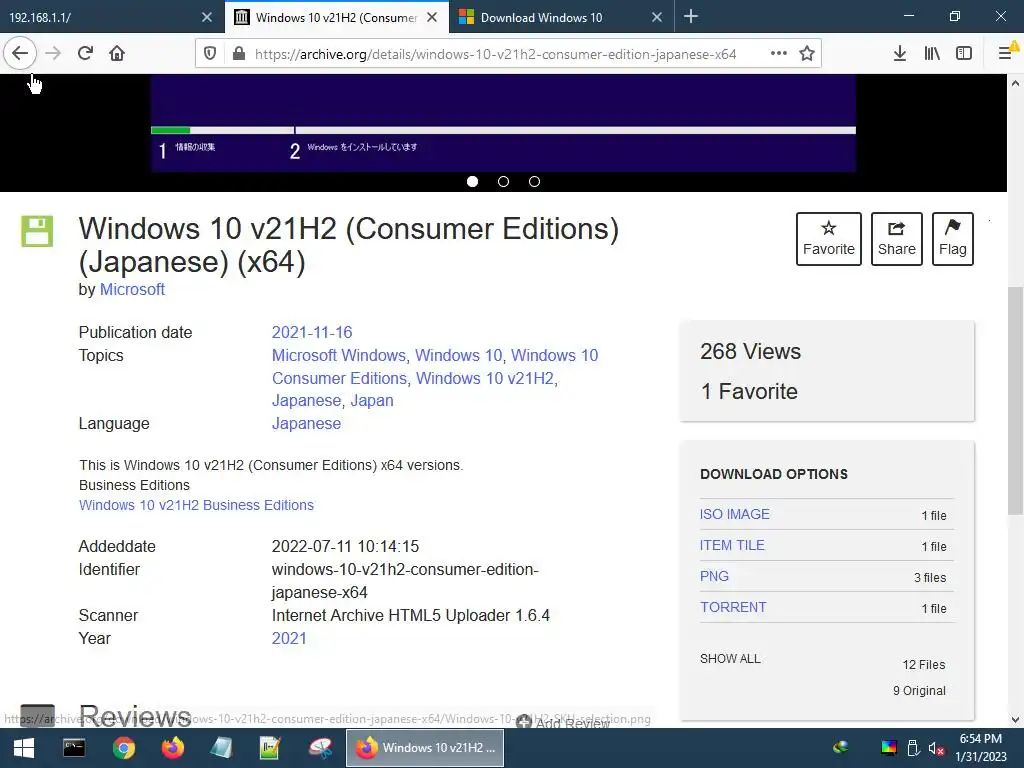Viewport: 1024px width, 768px height.
Task: Open Command Prompt from the taskbar
Action: [74, 748]
